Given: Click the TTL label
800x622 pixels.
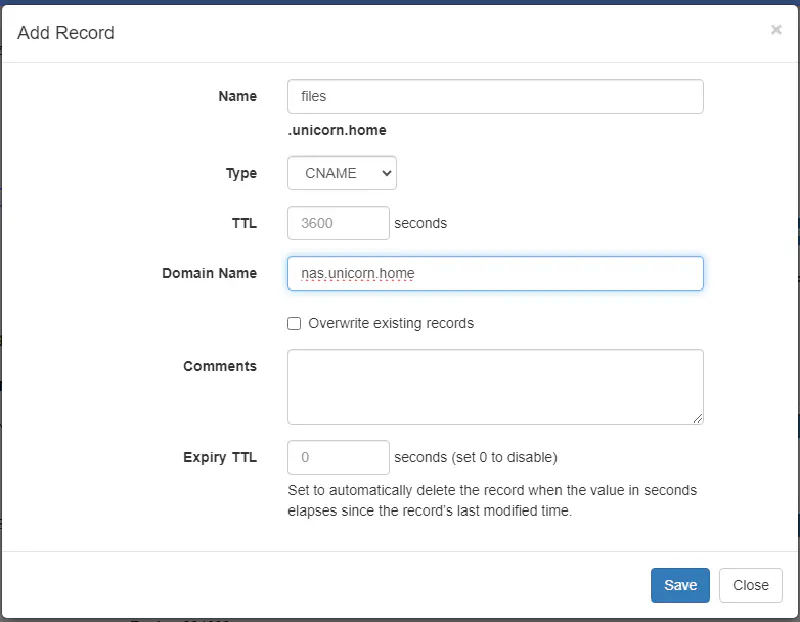Looking at the screenshot, I should [244, 223].
